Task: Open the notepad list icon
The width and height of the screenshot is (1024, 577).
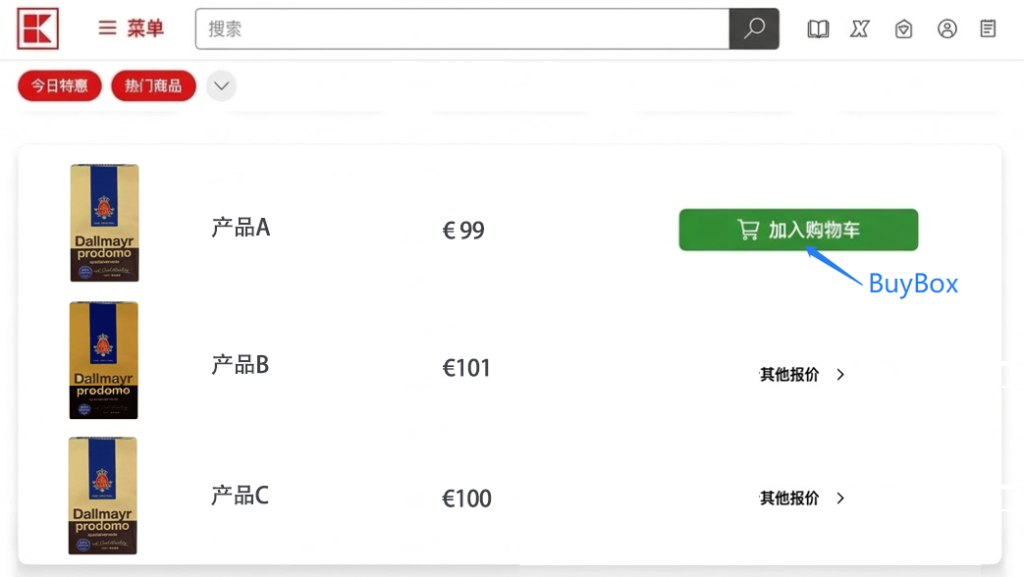Action: (988, 29)
